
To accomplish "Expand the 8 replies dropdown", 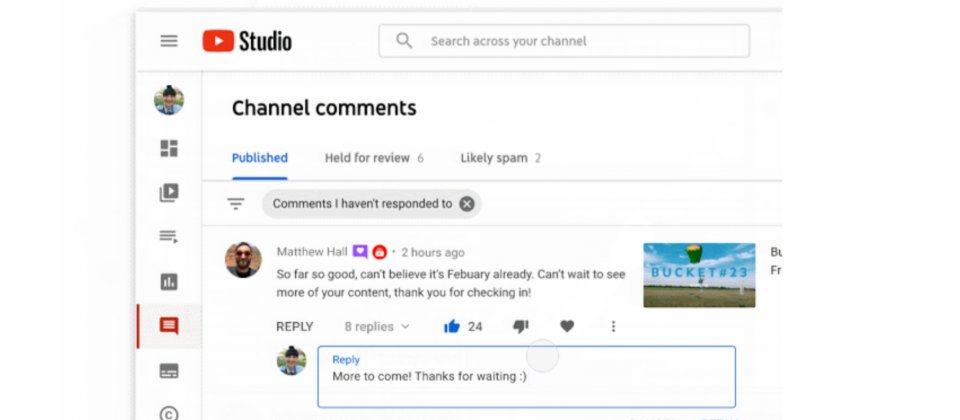I will point(377,327).
